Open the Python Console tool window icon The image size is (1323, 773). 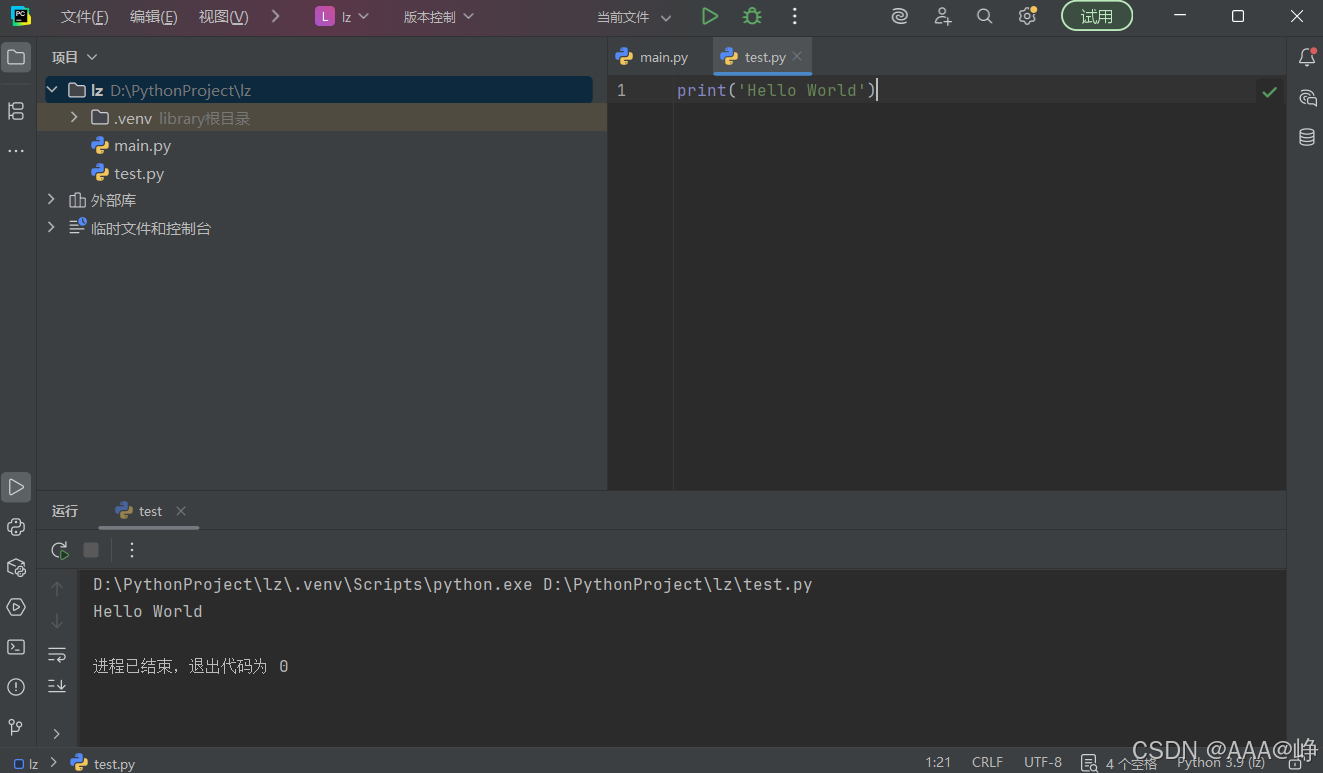click(16, 527)
